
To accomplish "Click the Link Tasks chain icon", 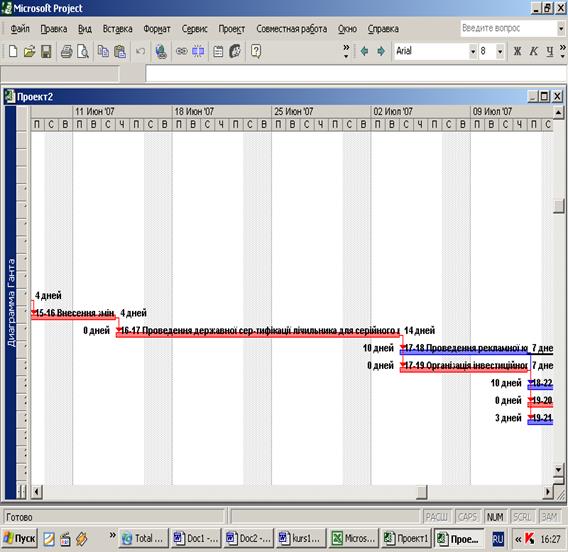I will 181,51.
